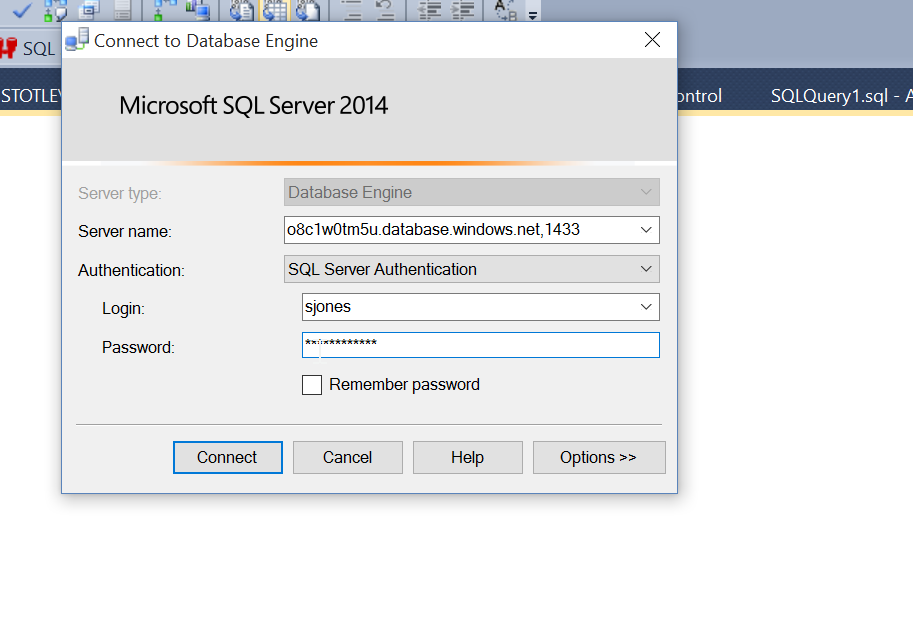Image resolution: width=913 pixels, height=635 pixels.
Task: Click the Cancel button
Action: (x=347, y=457)
